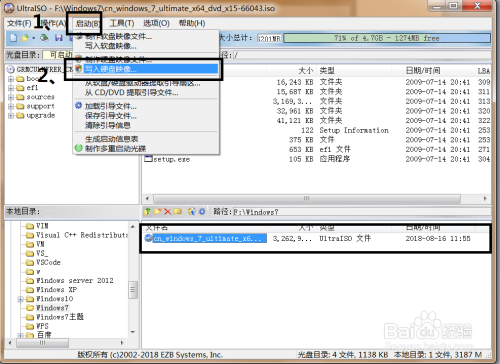Click the new folder icon in local toolbar

(x=157, y=211)
